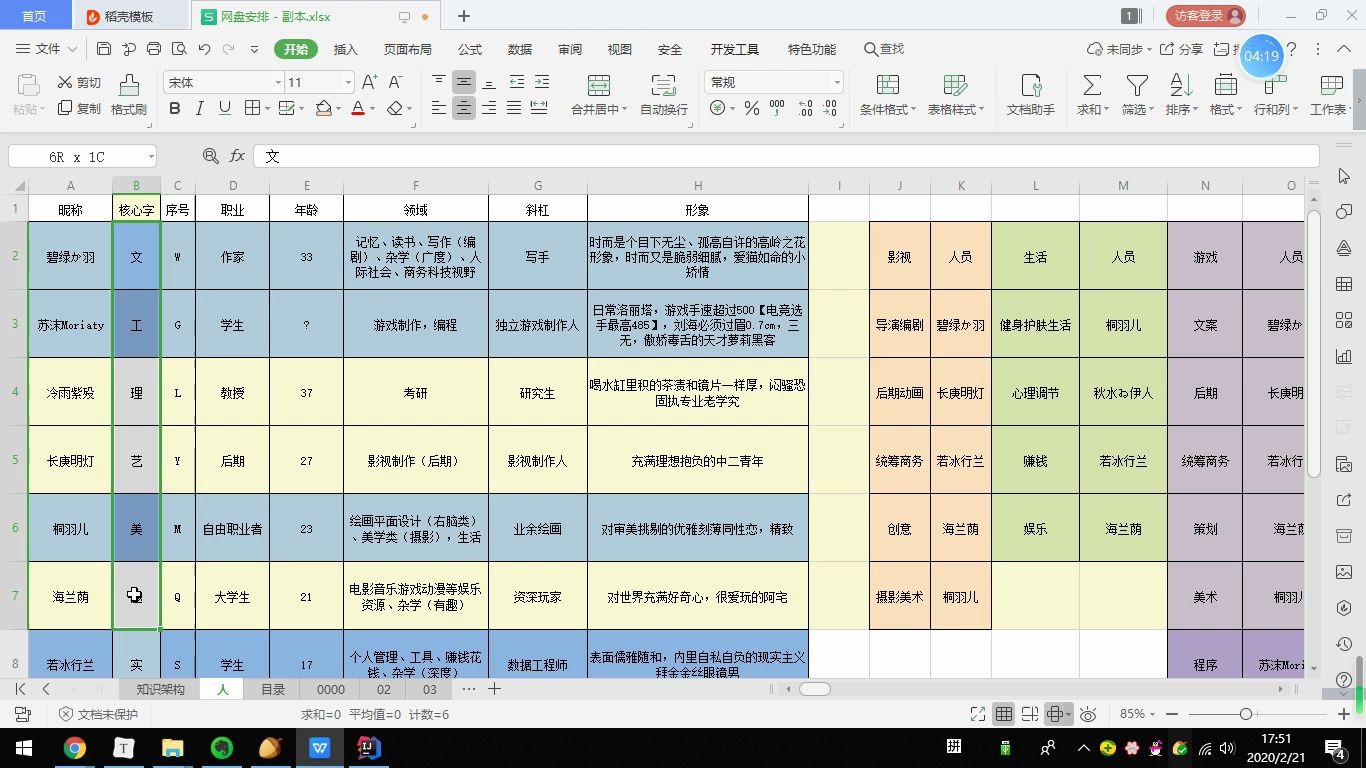Click the Find (查找) search button
Viewport: 1366px width, 768px height.
(x=884, y=49)
